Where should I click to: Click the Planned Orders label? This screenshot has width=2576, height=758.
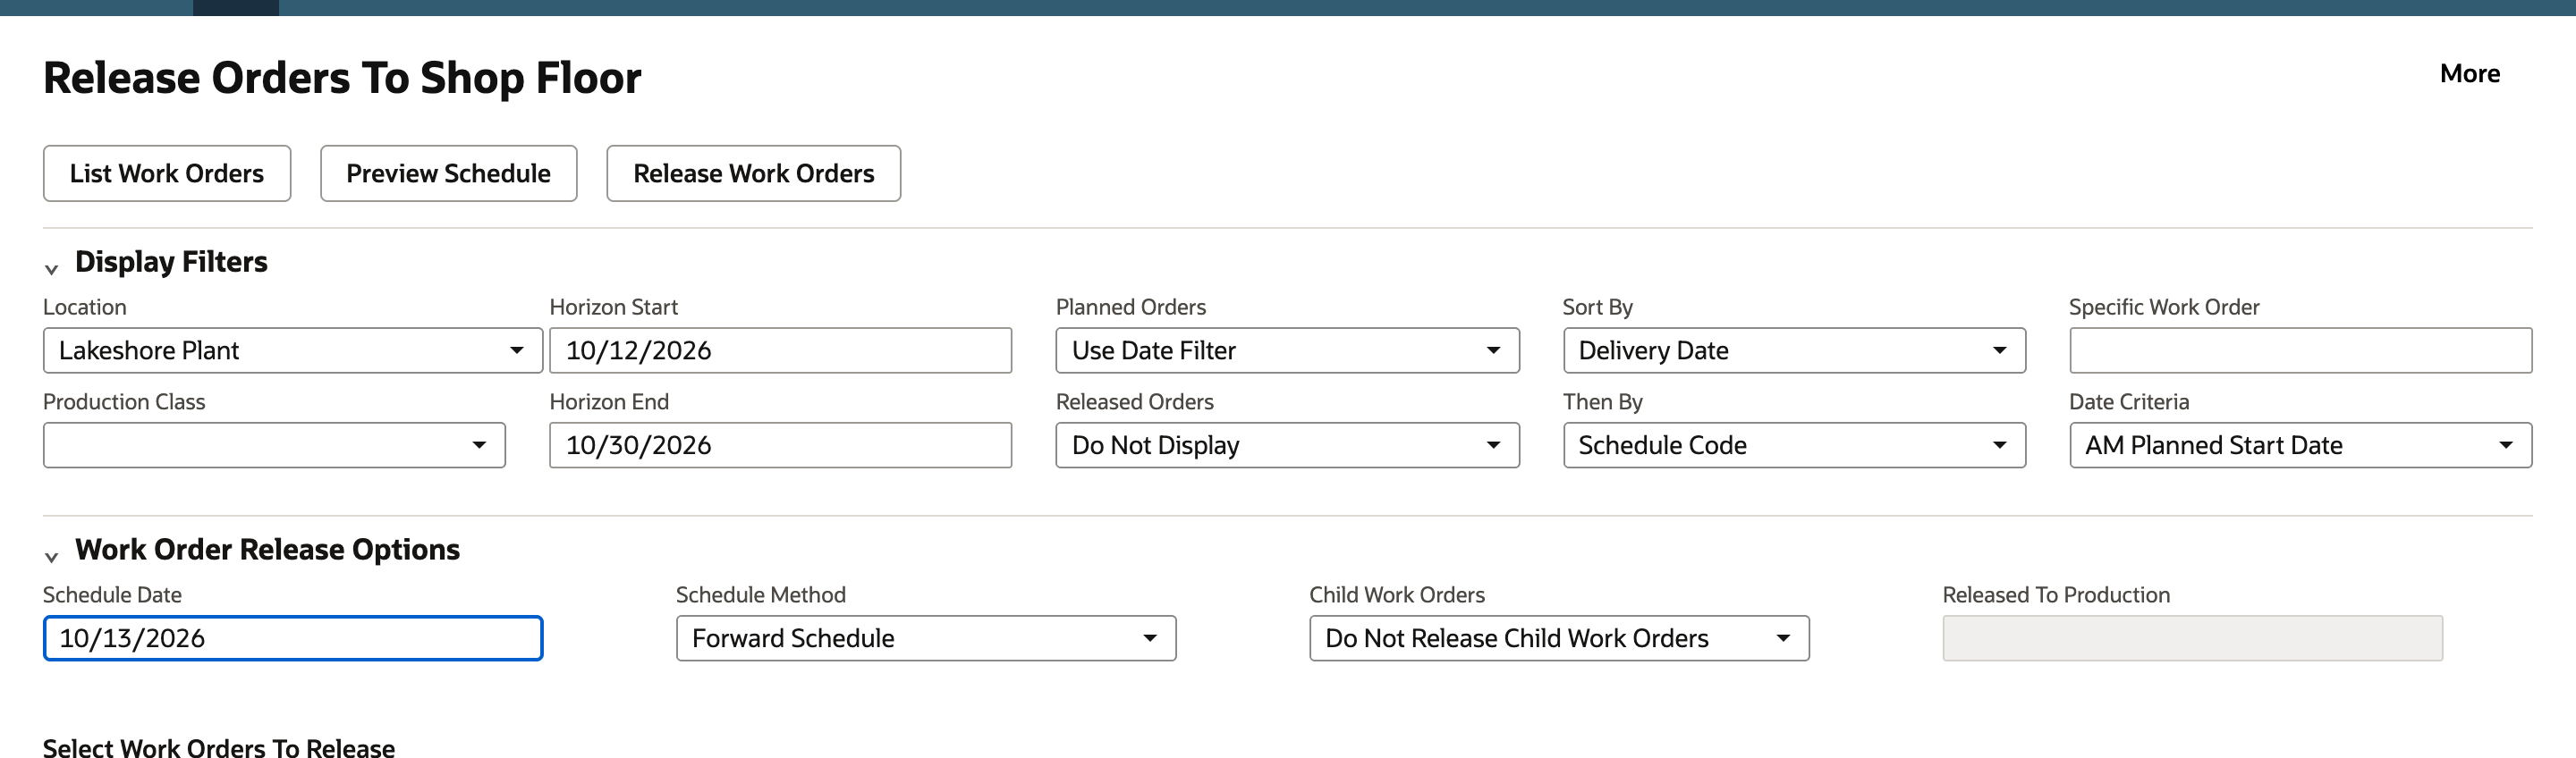coord(1131,307)
